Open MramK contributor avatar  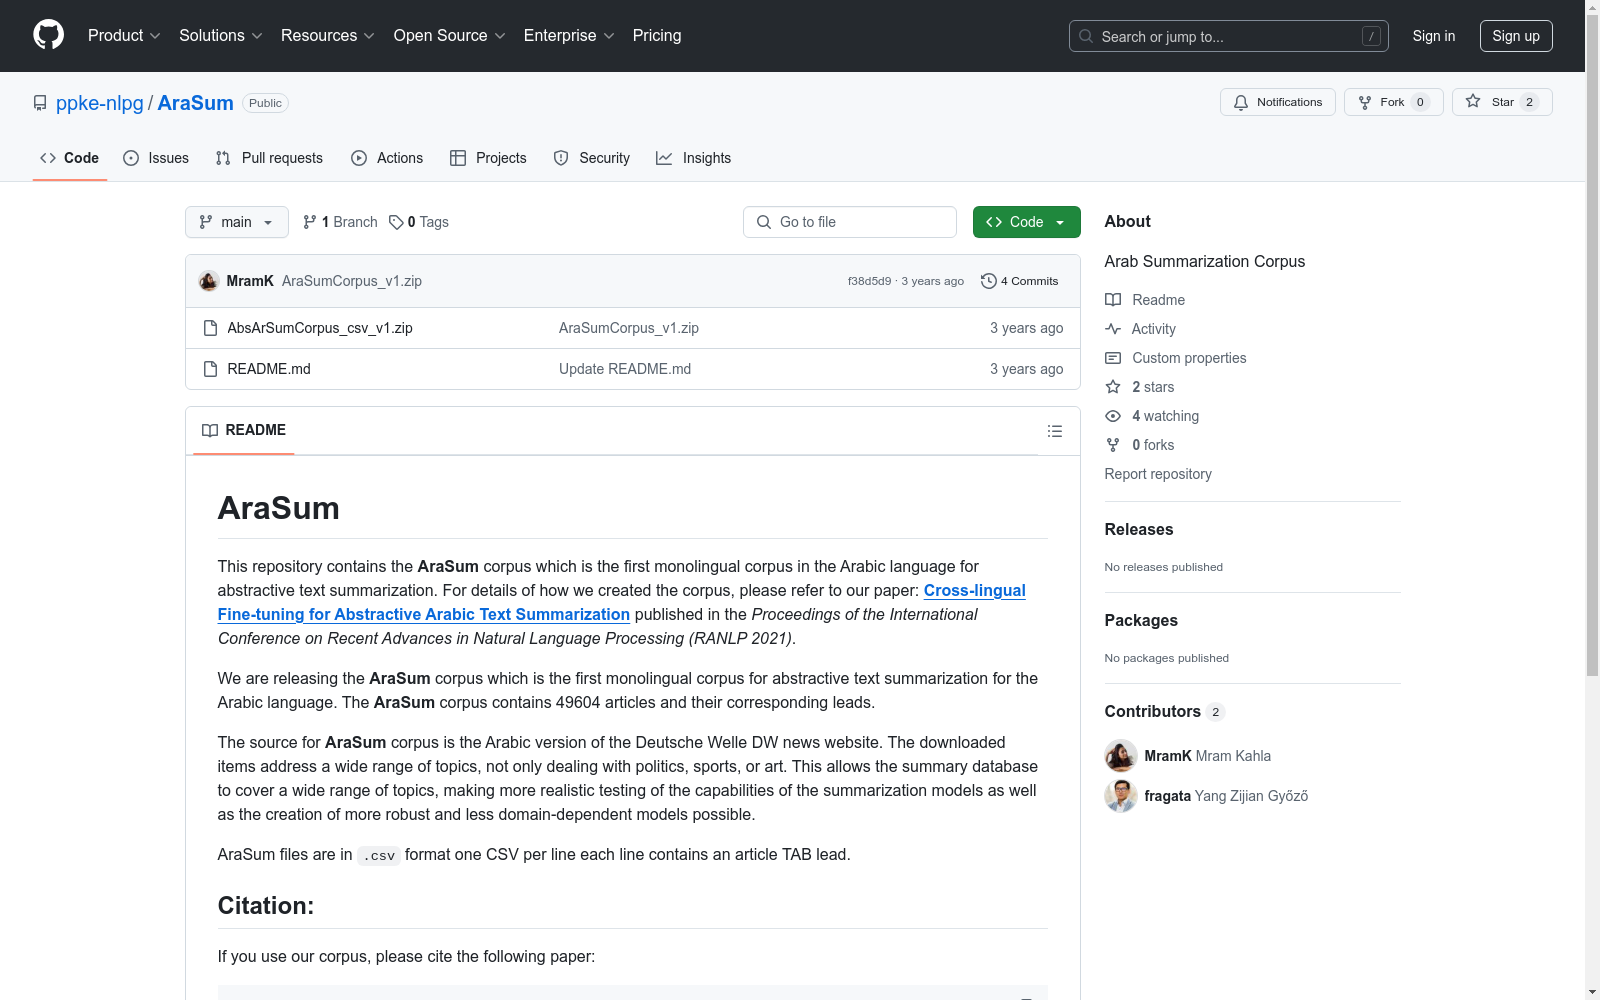coord(1121,756)
